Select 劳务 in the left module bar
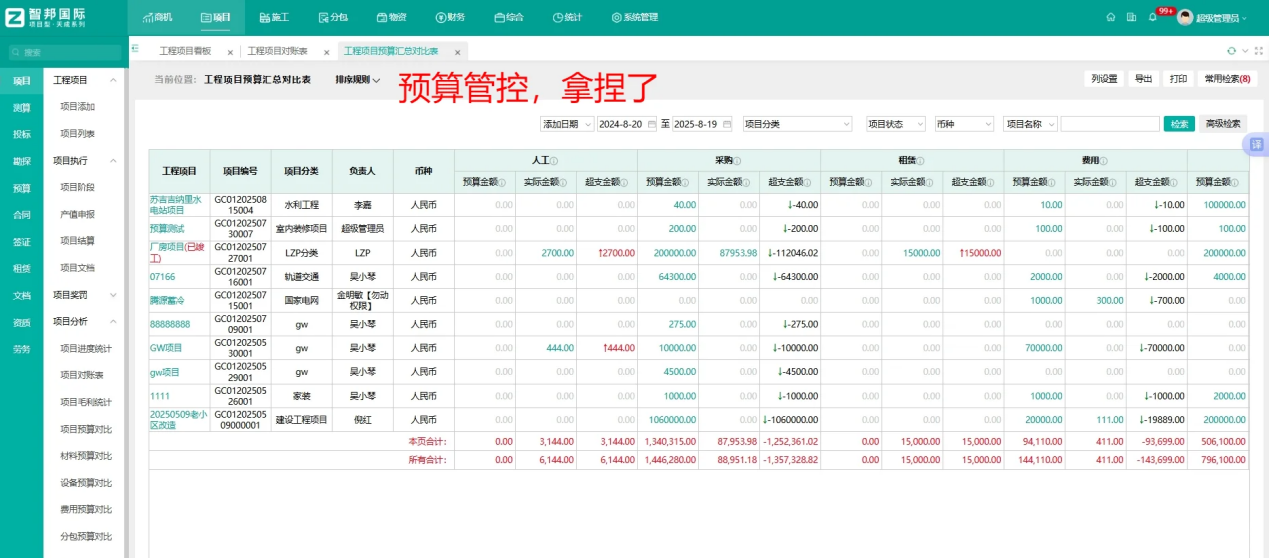Viewport: 1269px width, 558px height. pos(21,349)
